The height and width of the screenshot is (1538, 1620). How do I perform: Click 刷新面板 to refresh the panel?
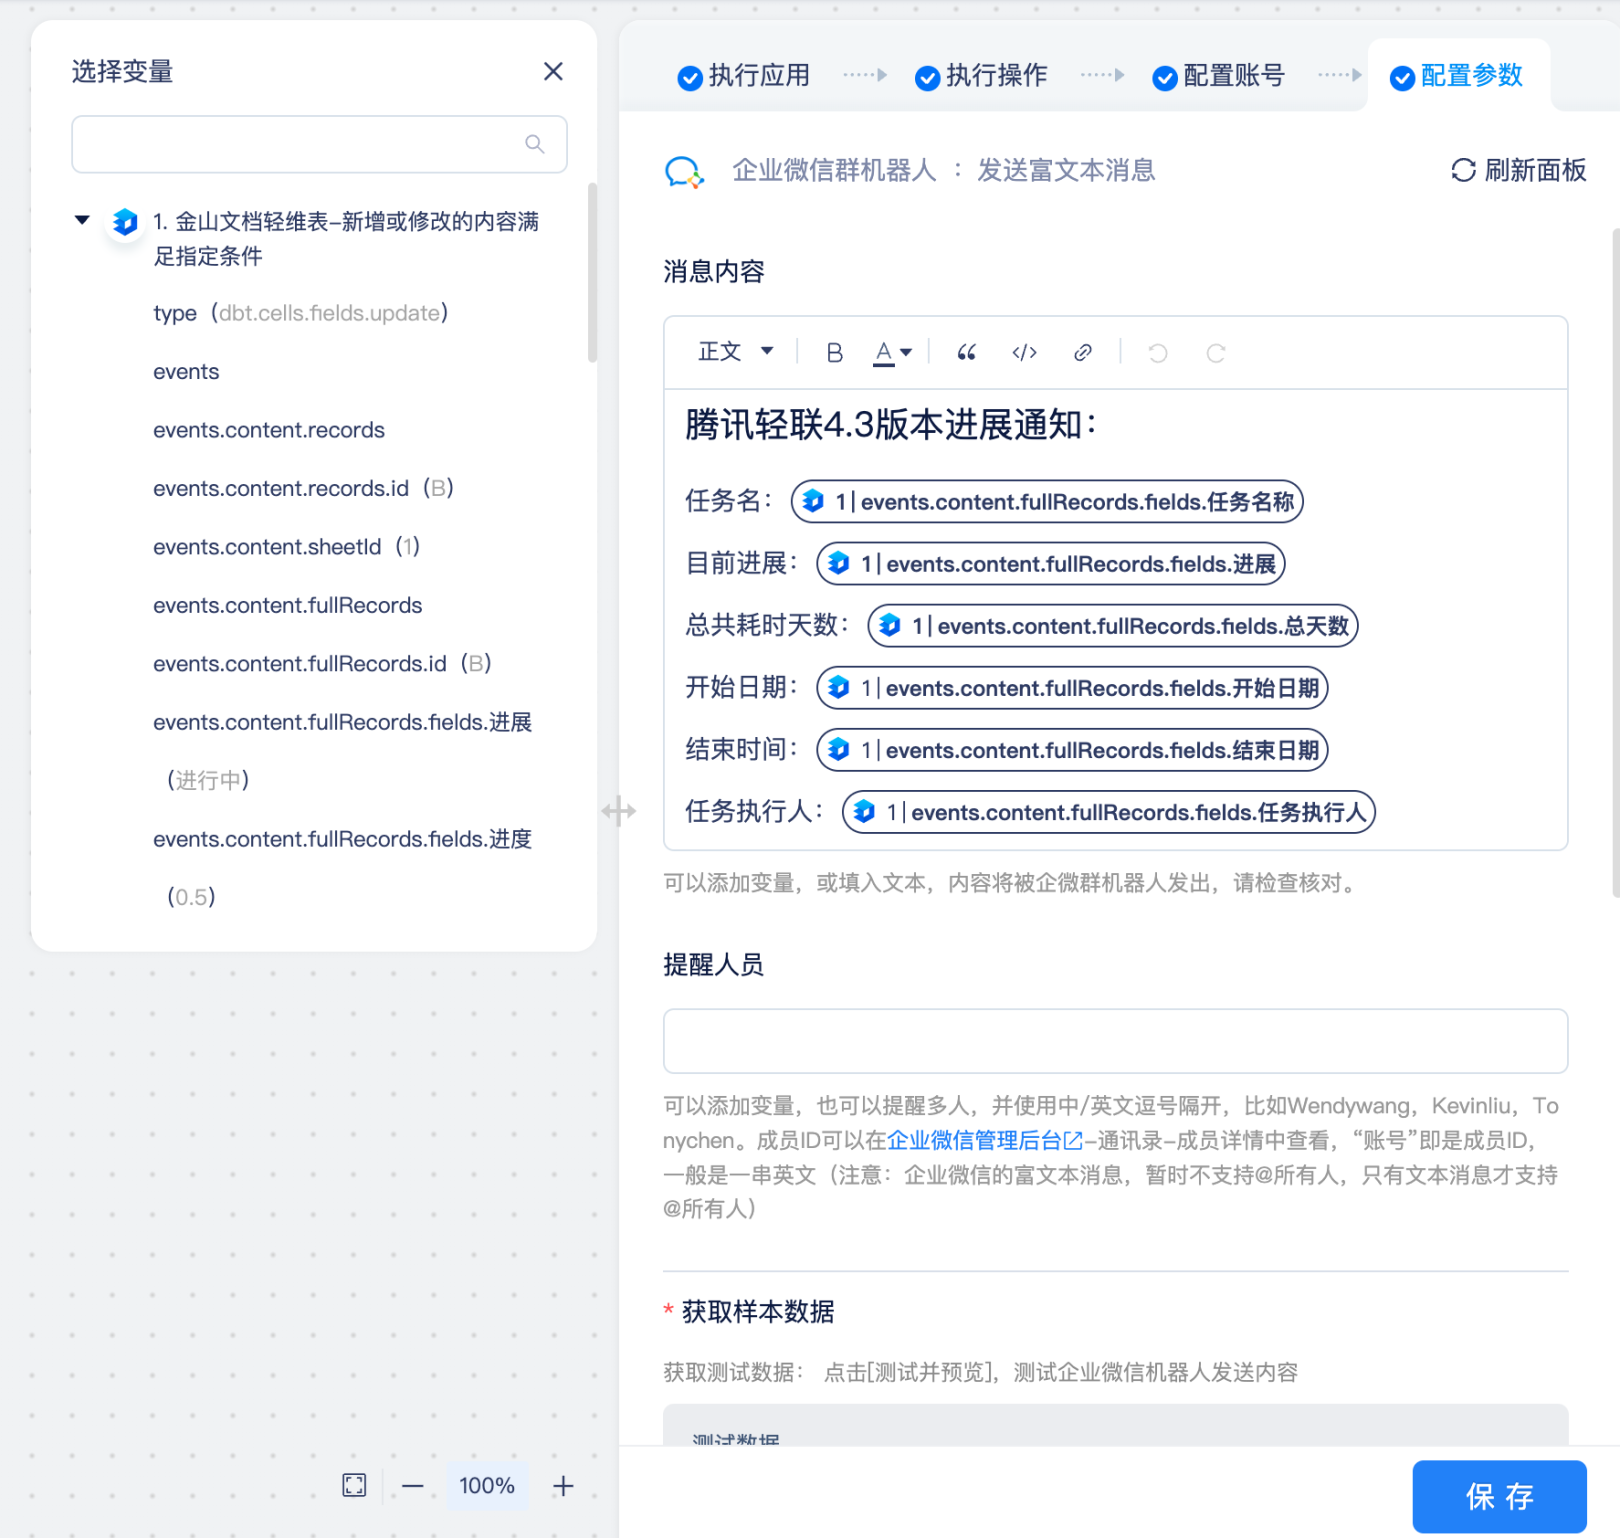click(1518, 170)
